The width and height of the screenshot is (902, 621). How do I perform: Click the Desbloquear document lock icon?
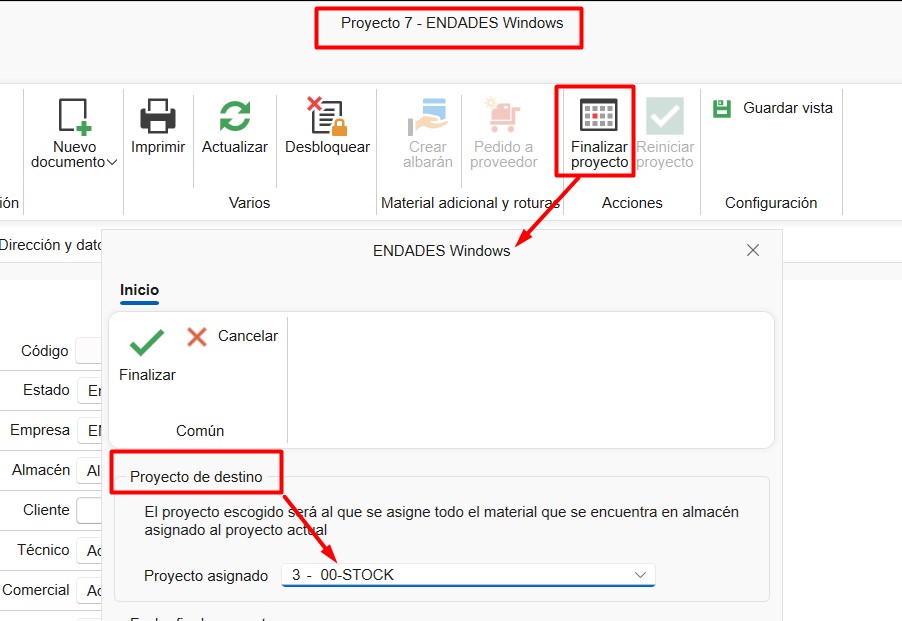(x=326, y=117)
